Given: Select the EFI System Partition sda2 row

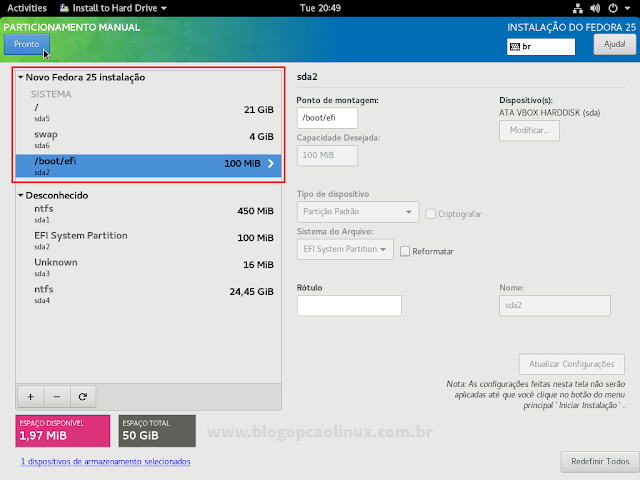Looking at the screenshot, I should [x=149, y=241].
